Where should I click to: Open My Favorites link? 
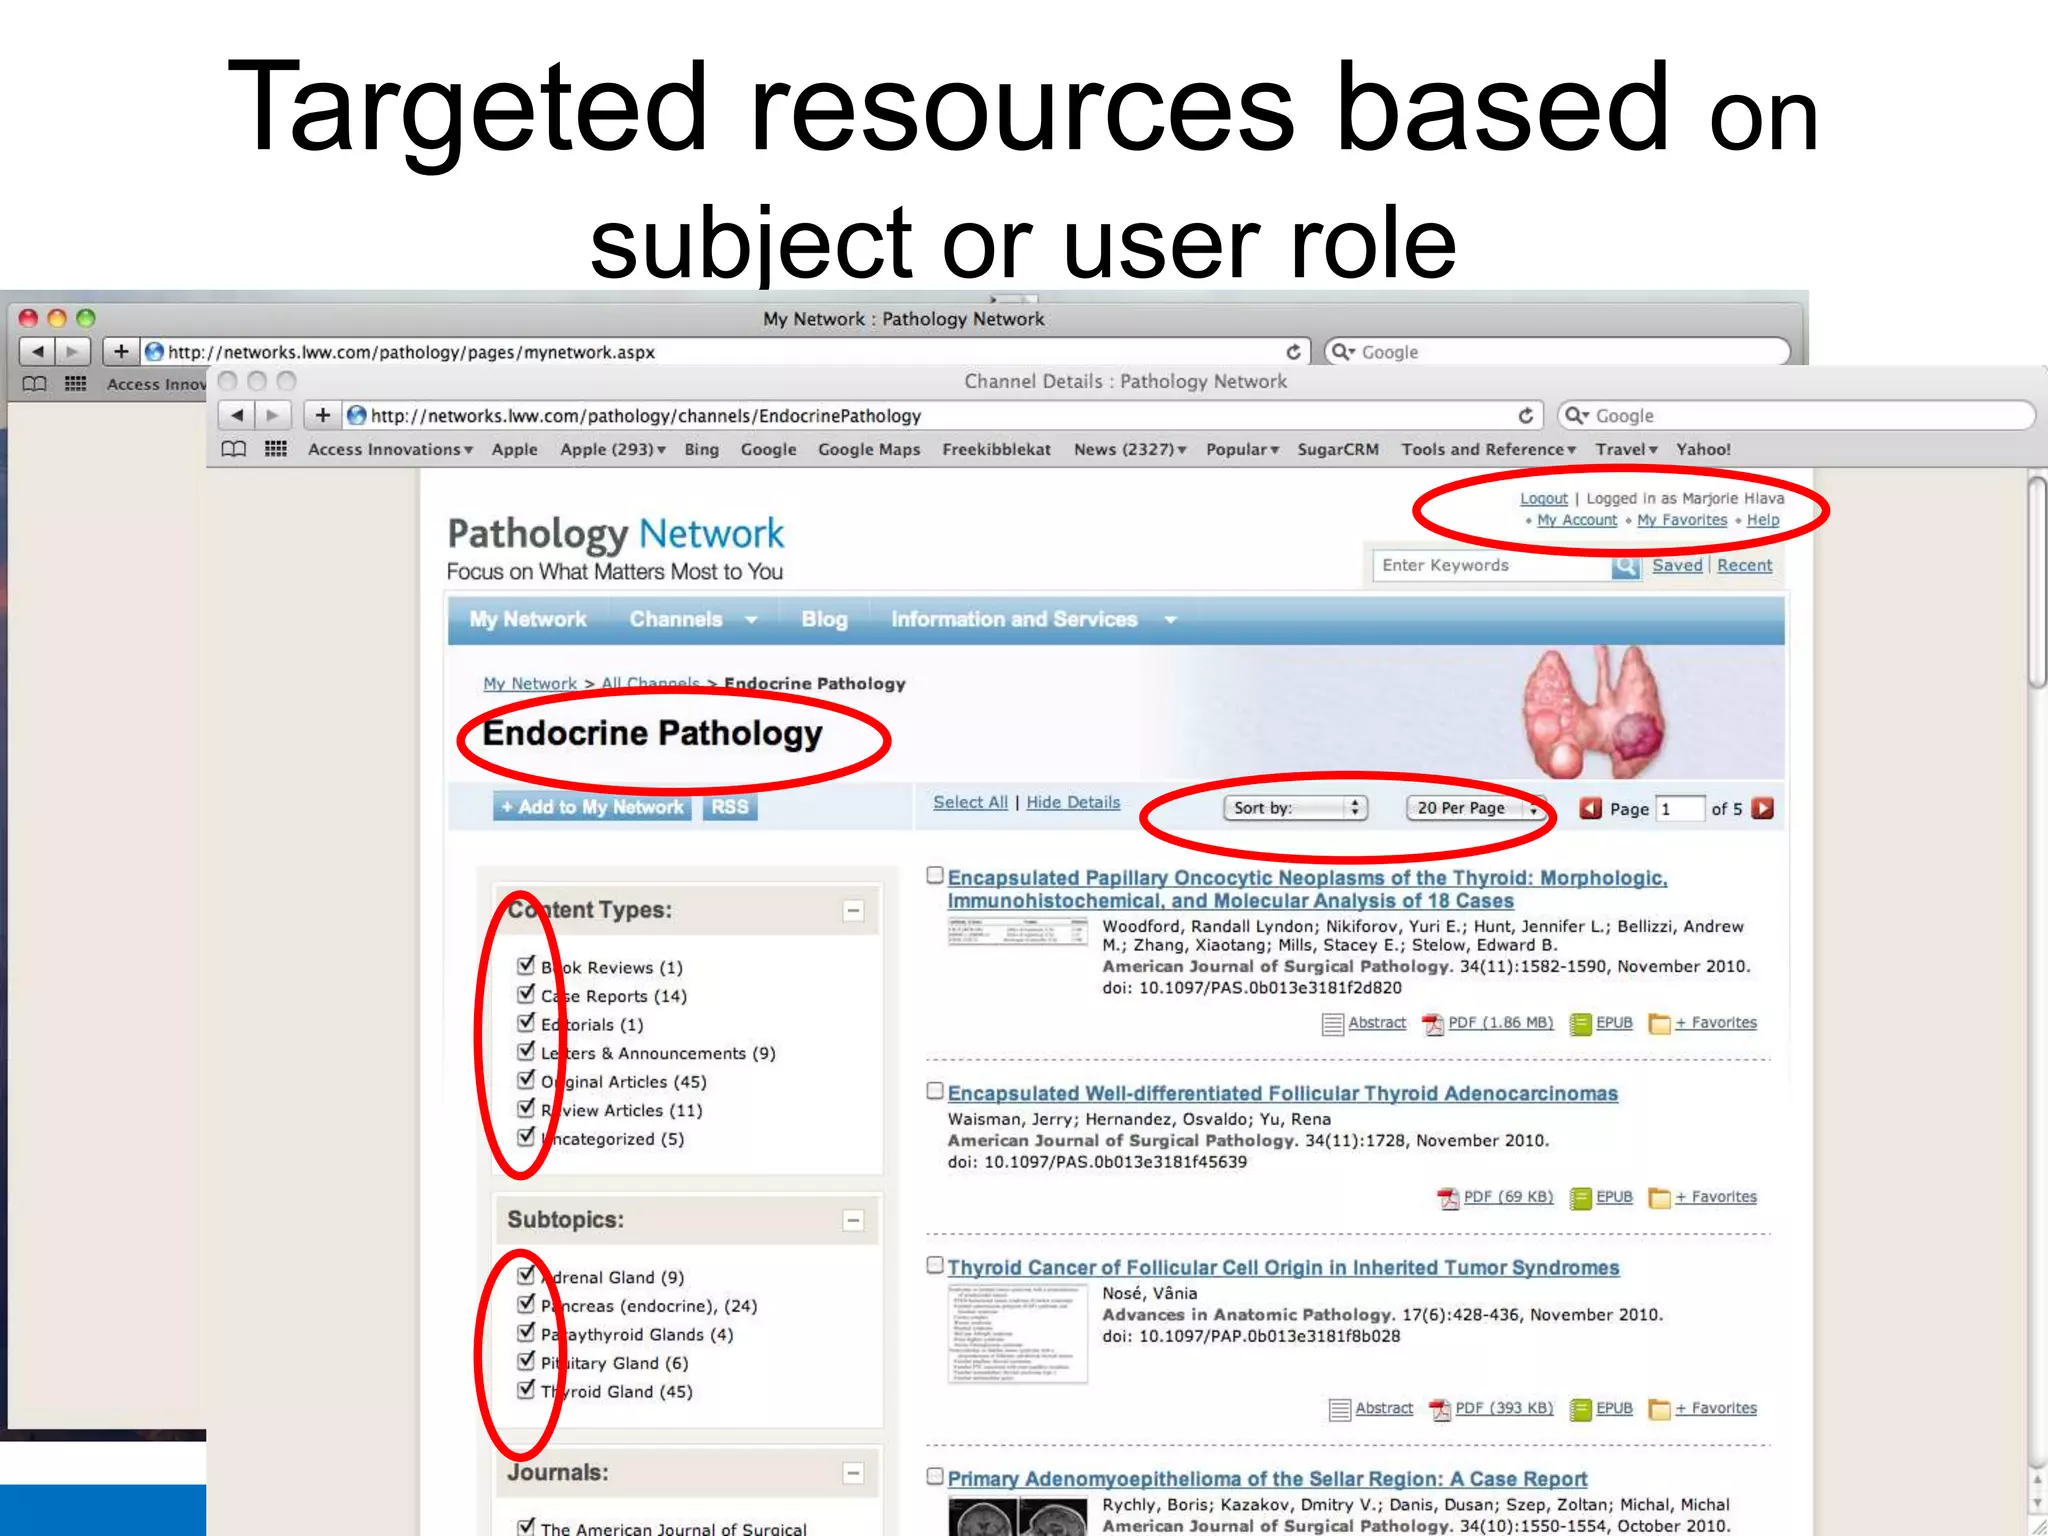(1682, 521)
